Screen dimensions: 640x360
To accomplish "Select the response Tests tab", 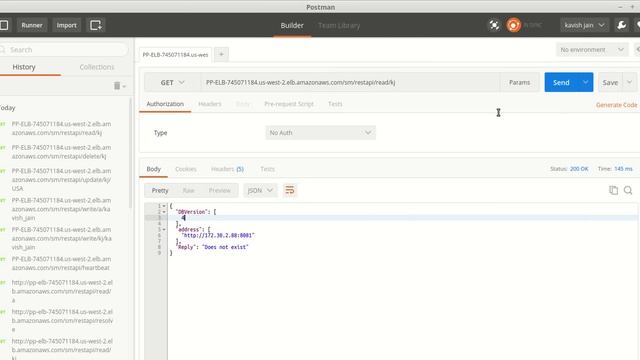I will pyautogui.click(x=267, y=169).
